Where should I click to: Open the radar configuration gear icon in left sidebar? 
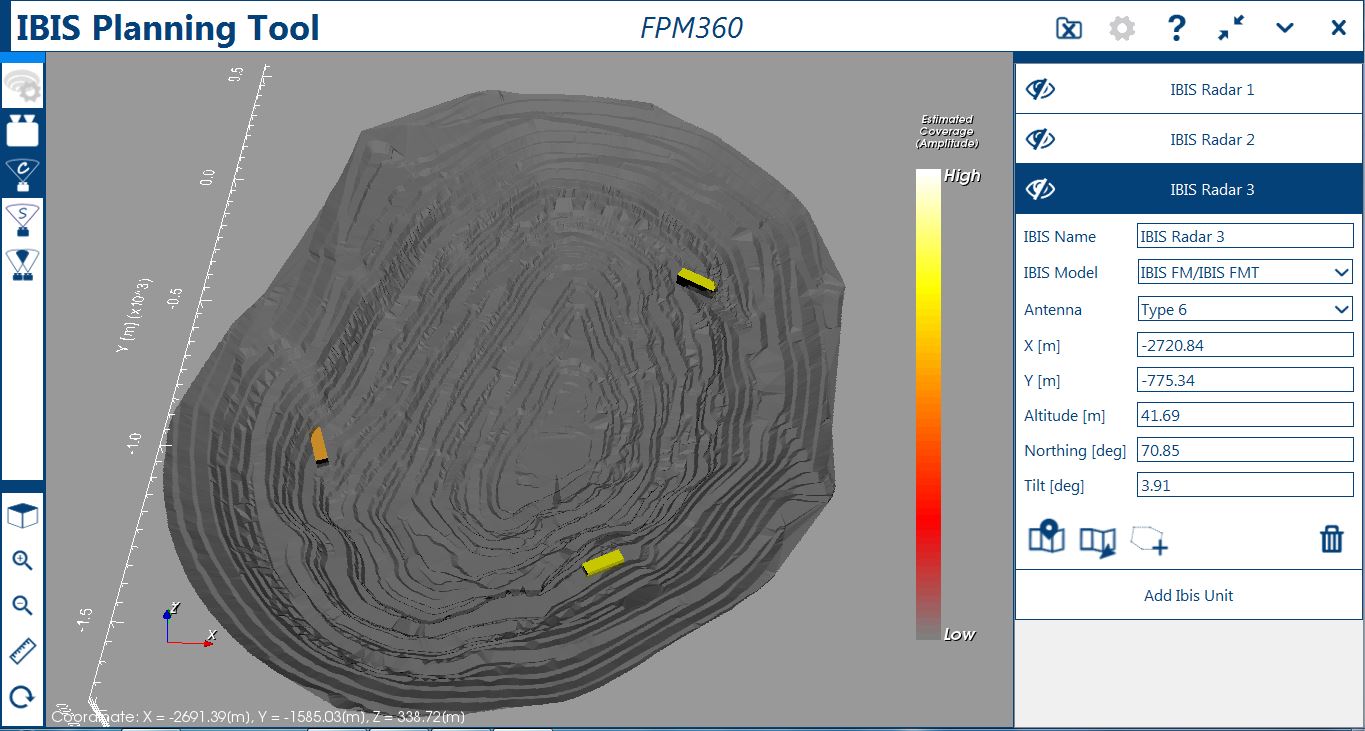pyautogui.click(x=22, y=87)
